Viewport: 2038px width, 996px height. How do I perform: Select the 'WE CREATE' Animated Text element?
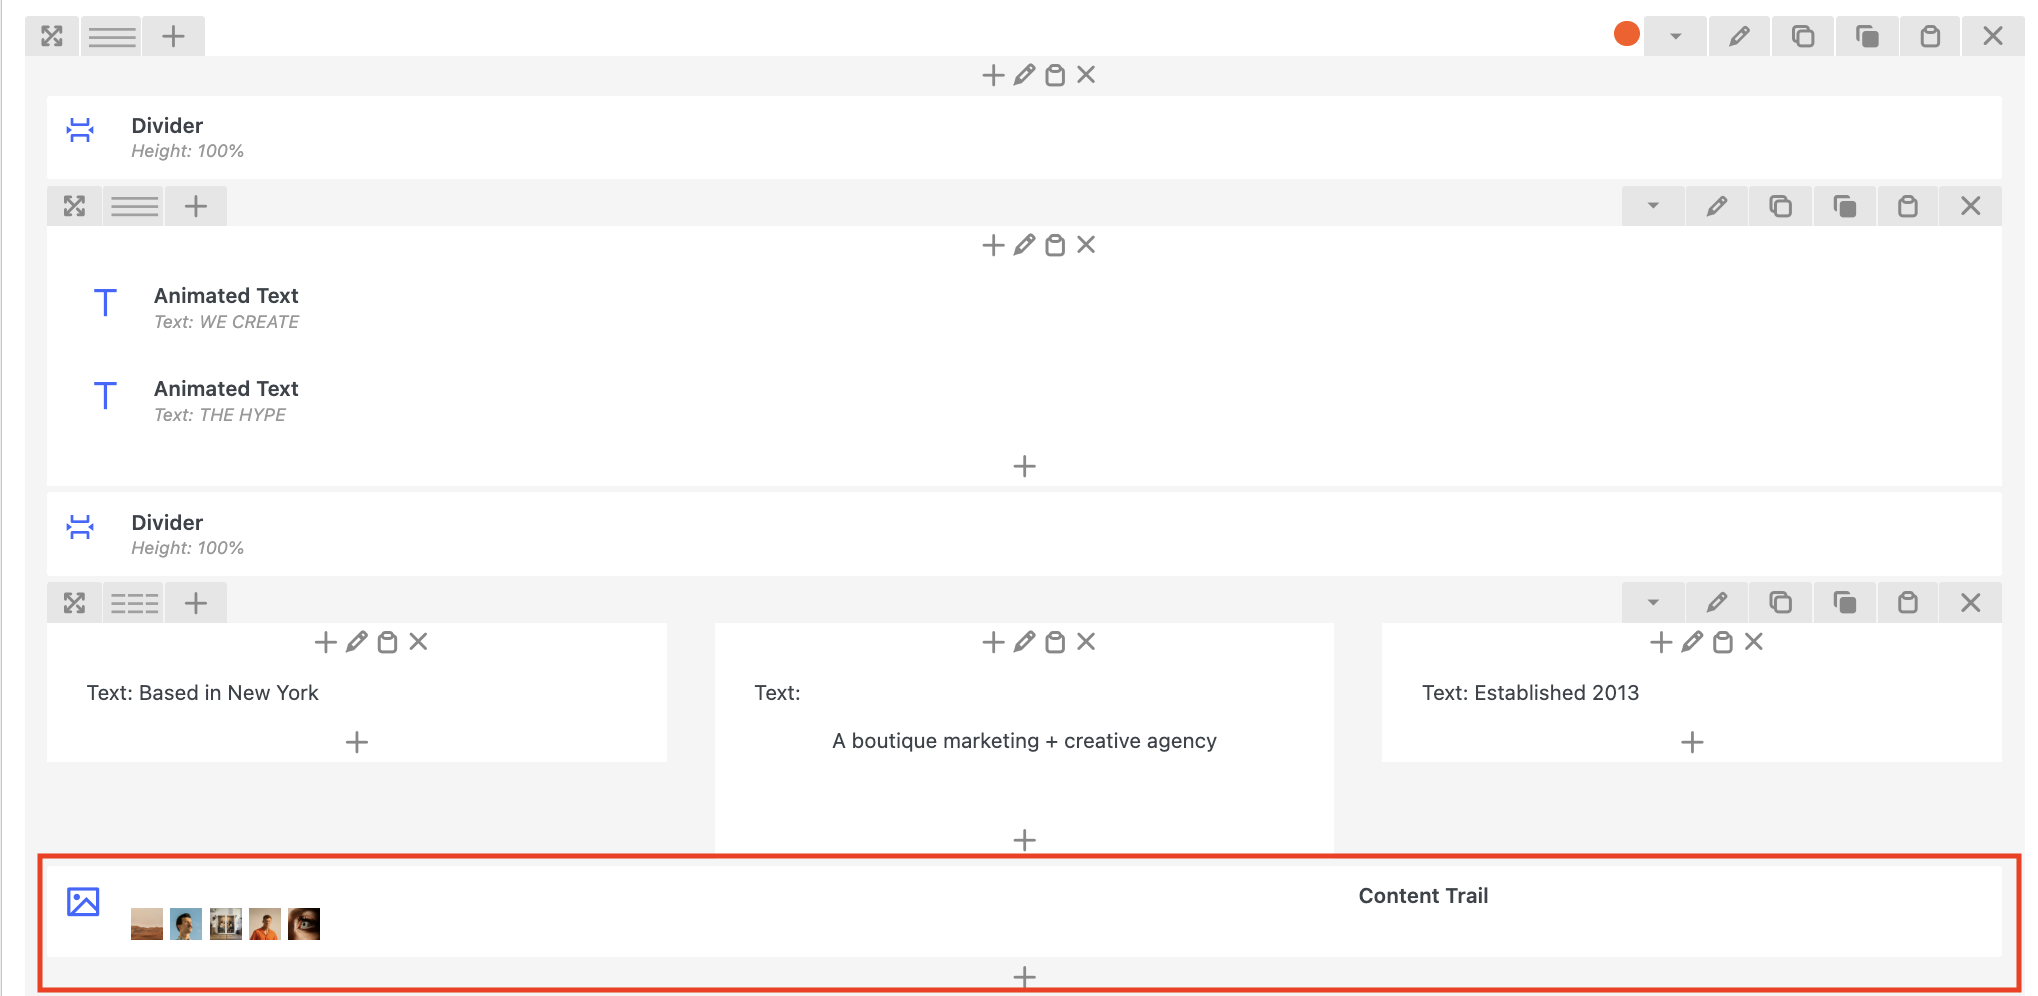(x=226, y=307)
